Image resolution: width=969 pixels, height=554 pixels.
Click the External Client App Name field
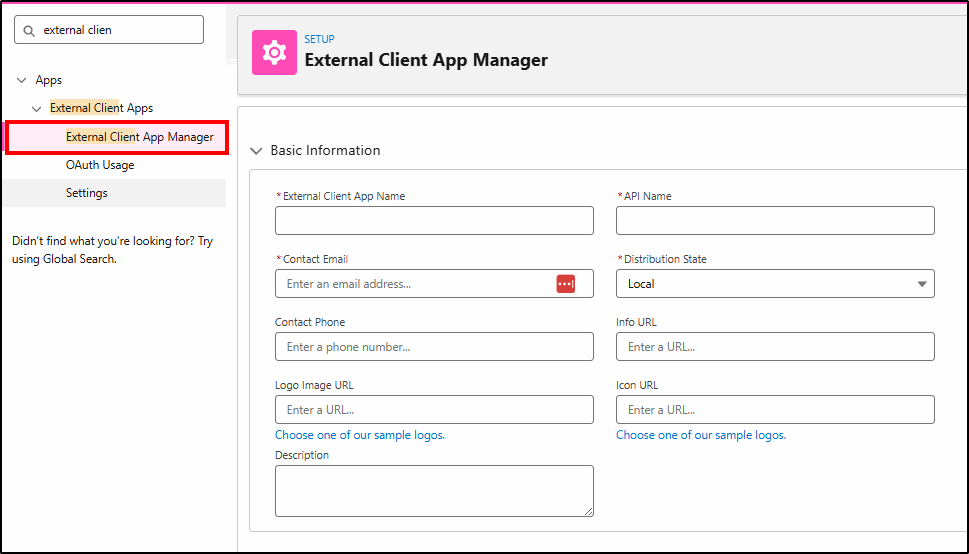coord(434,221)
